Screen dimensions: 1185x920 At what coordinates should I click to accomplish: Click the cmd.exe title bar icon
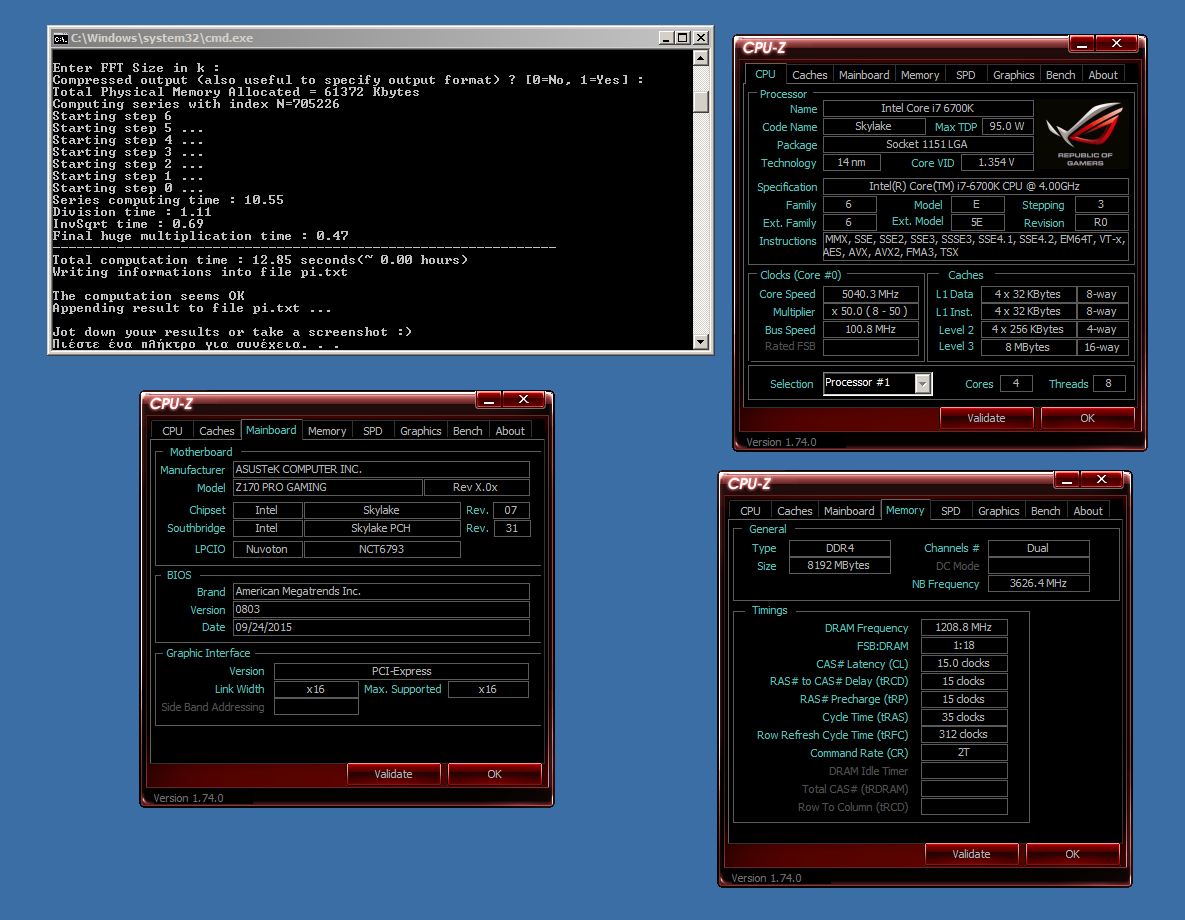coord(60,39)
